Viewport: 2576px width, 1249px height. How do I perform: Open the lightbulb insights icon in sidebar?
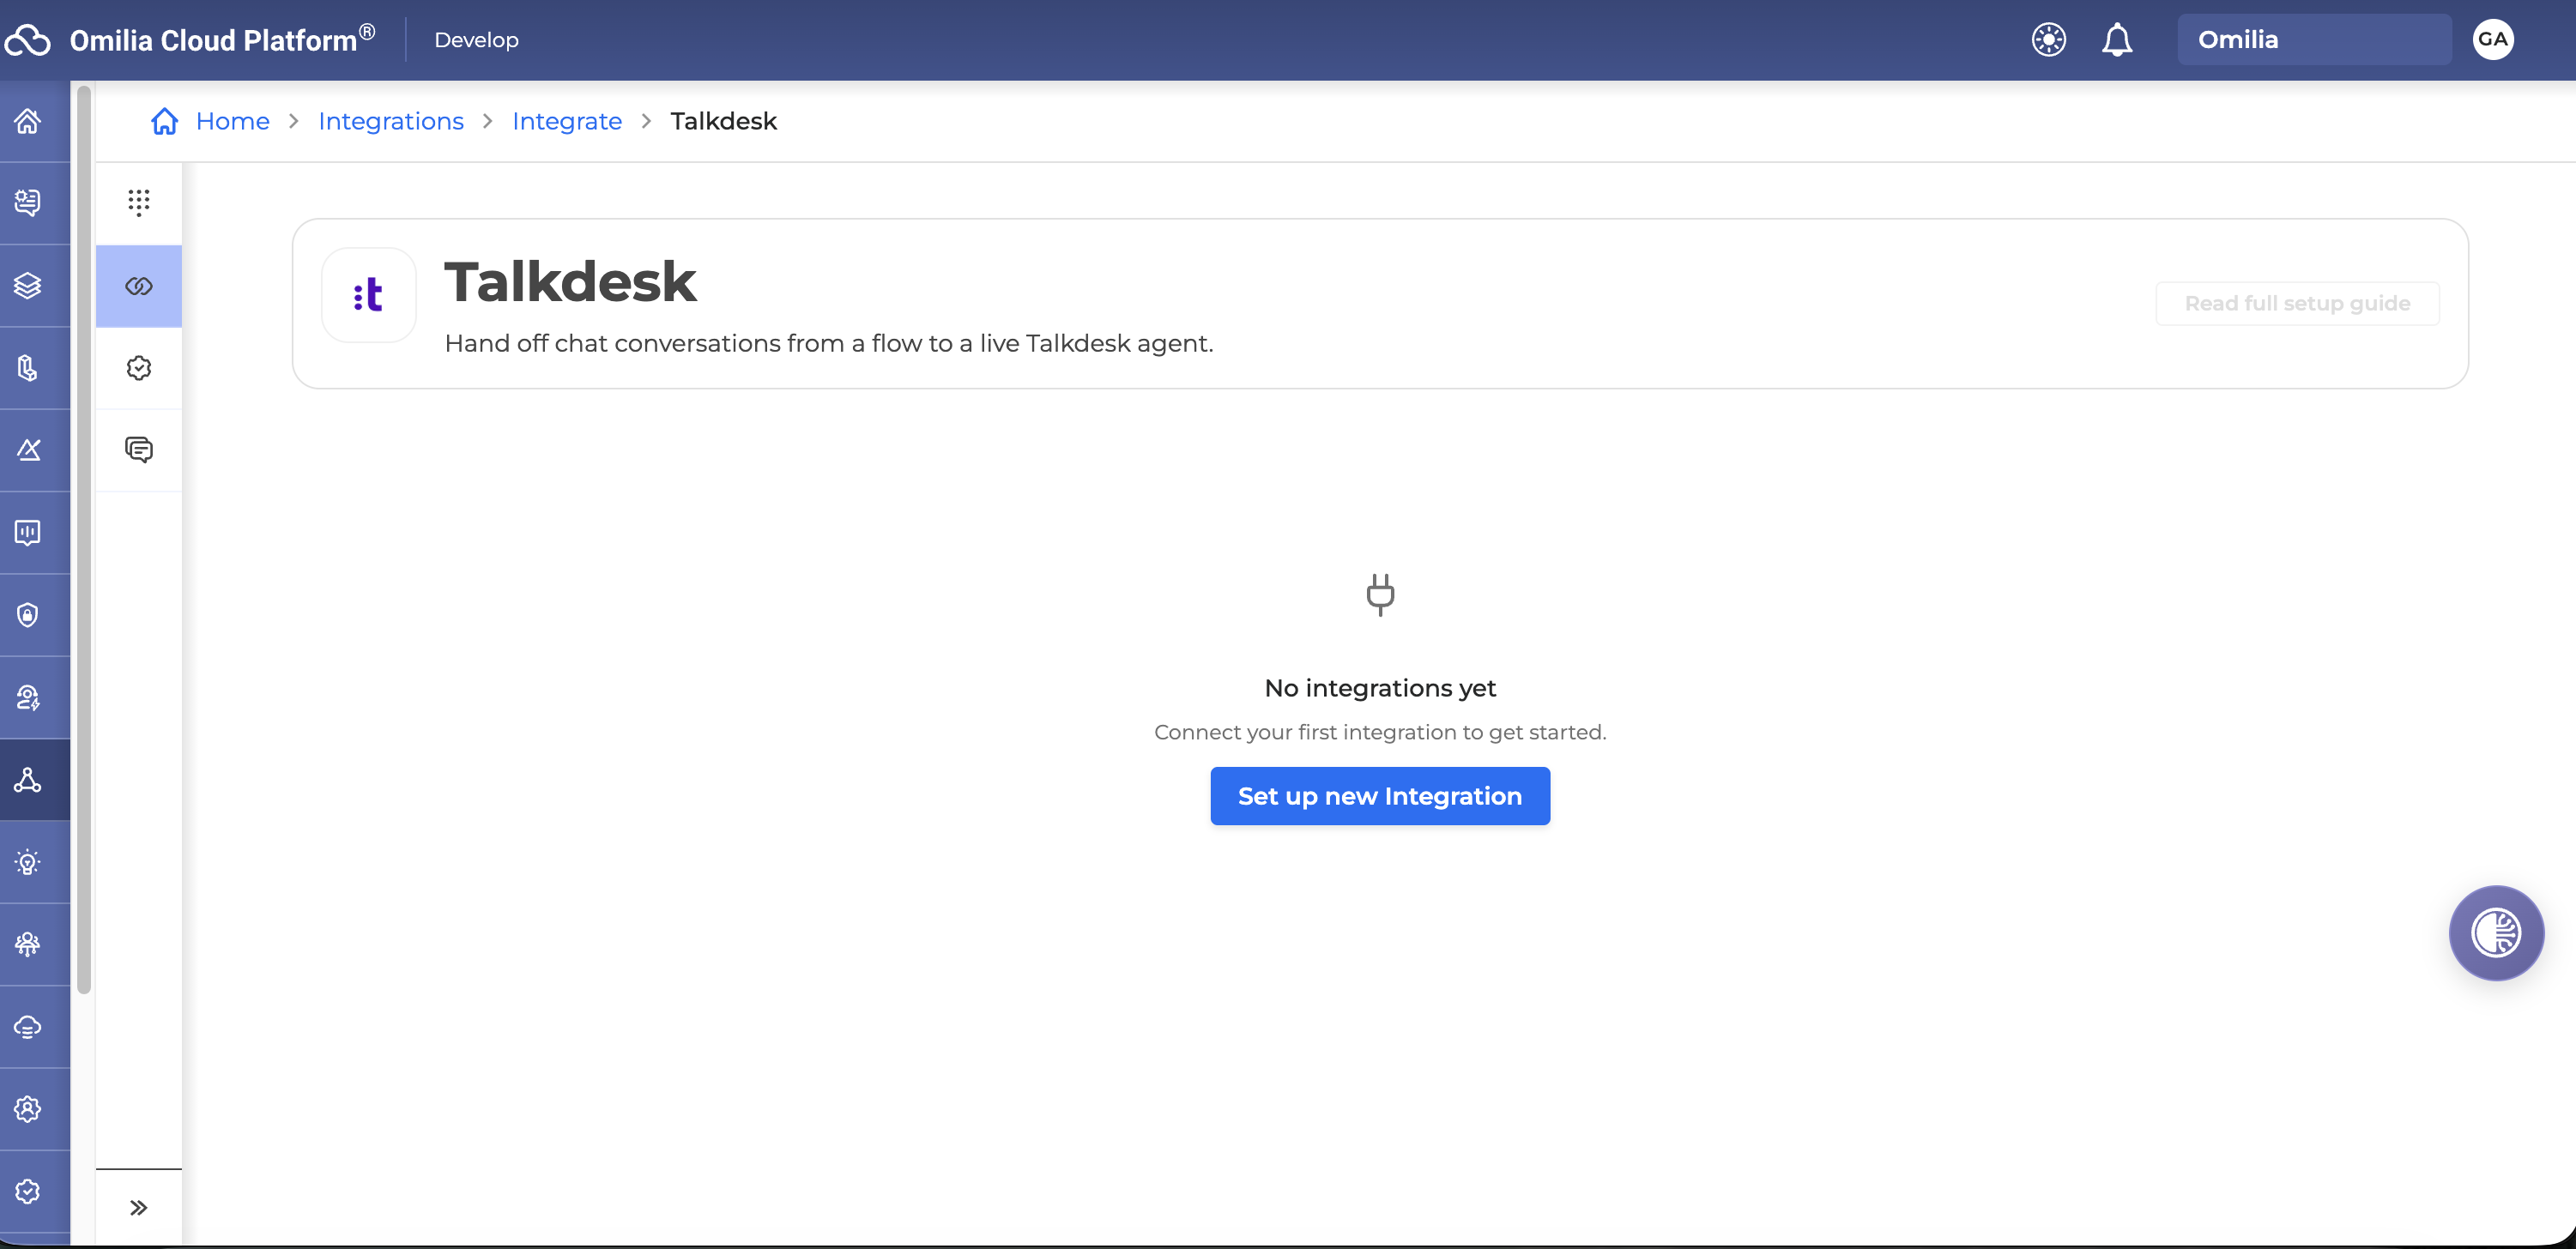click(28, 862)
